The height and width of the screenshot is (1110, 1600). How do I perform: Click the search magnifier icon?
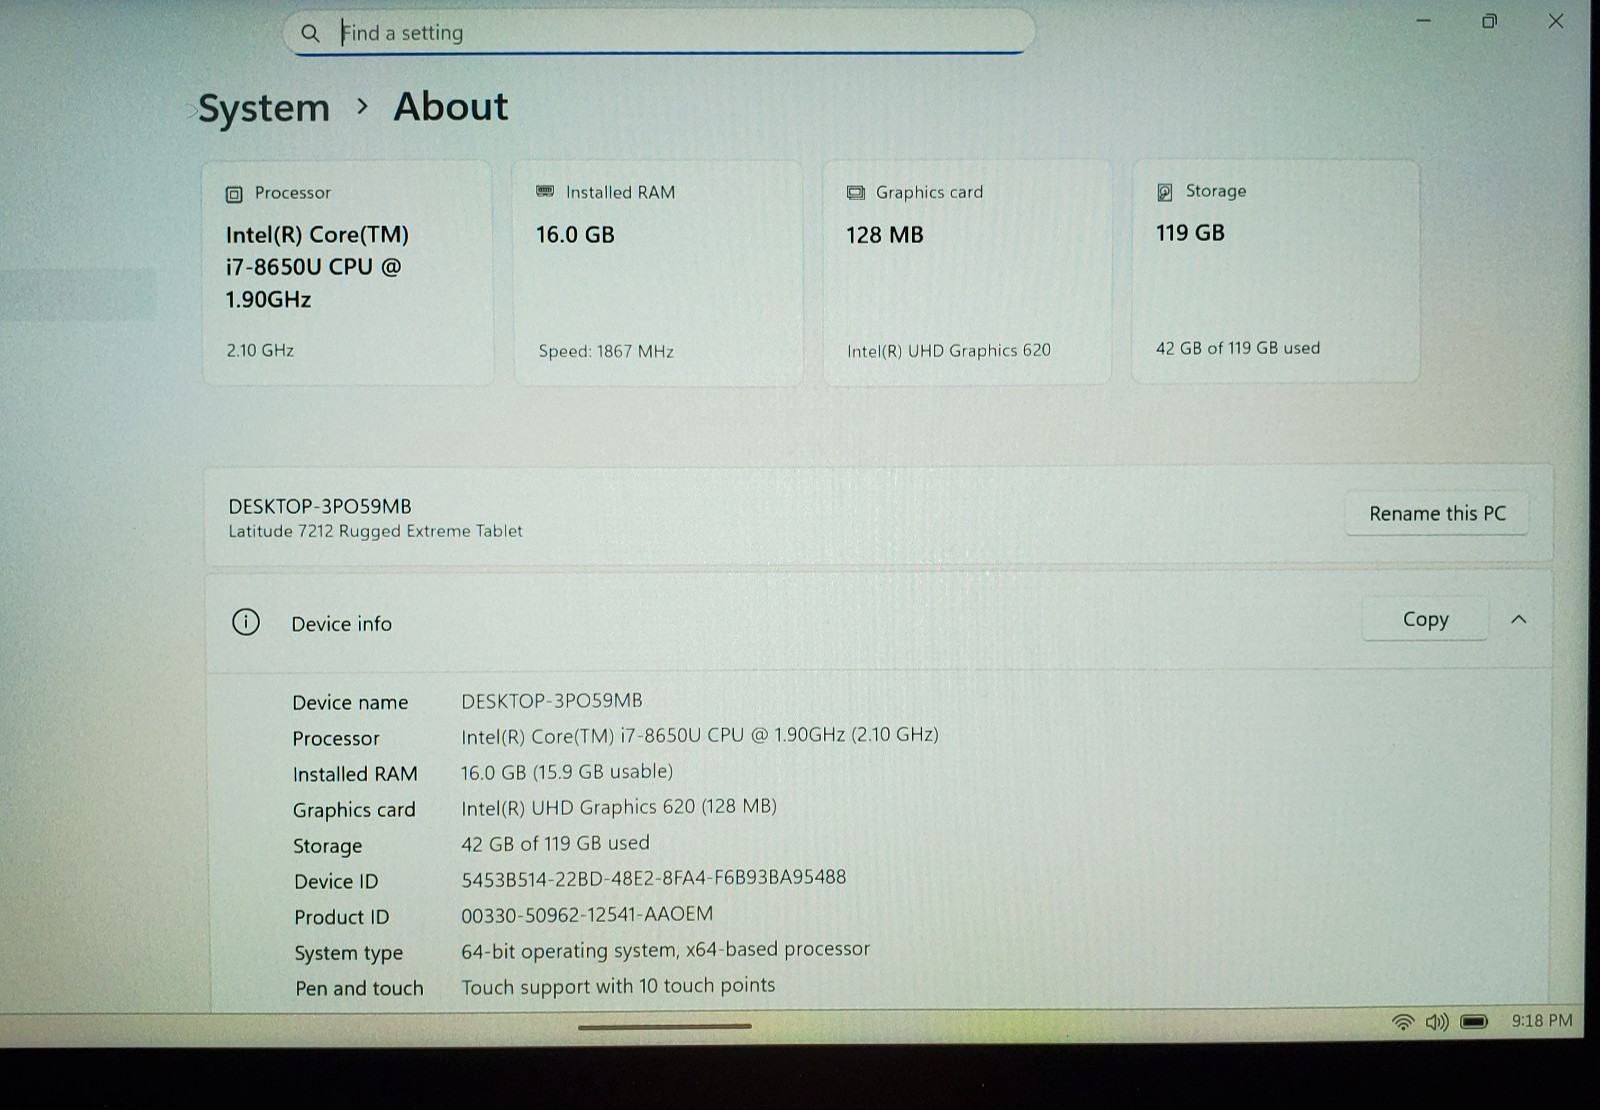point(310,33)
